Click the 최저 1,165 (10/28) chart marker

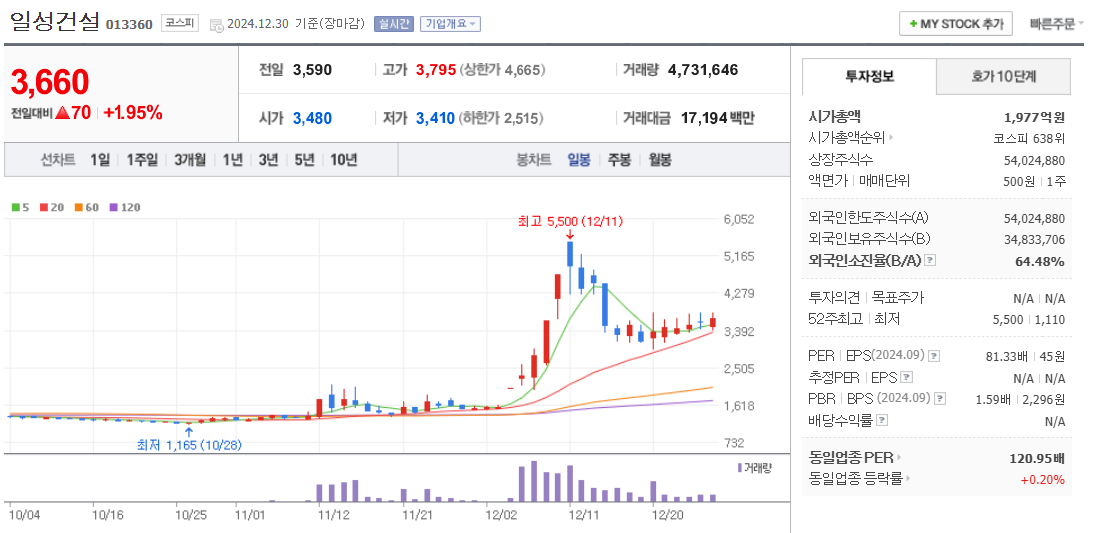[x=189, y=445]
